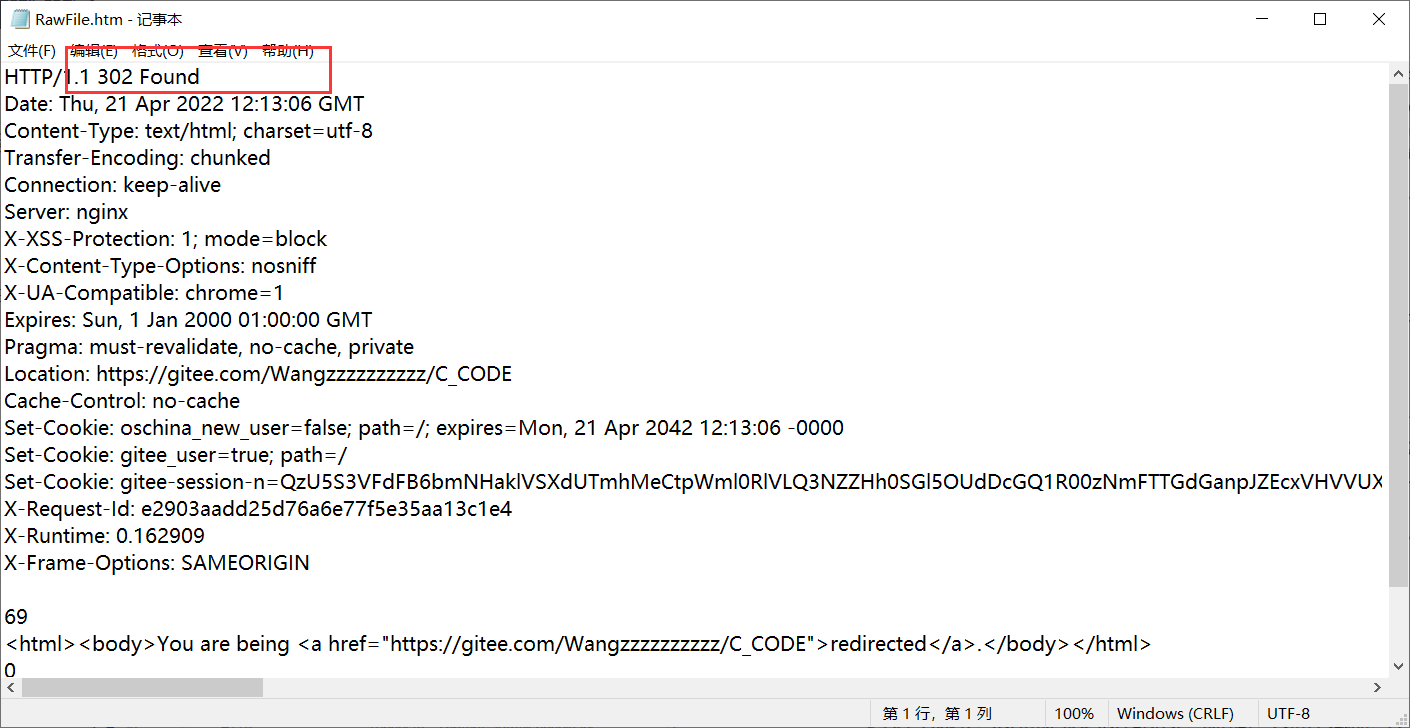Open the 文件(F) menu
Image resolution: width=1410 pixels, height=728 pixels.
[x=32, y=51]
